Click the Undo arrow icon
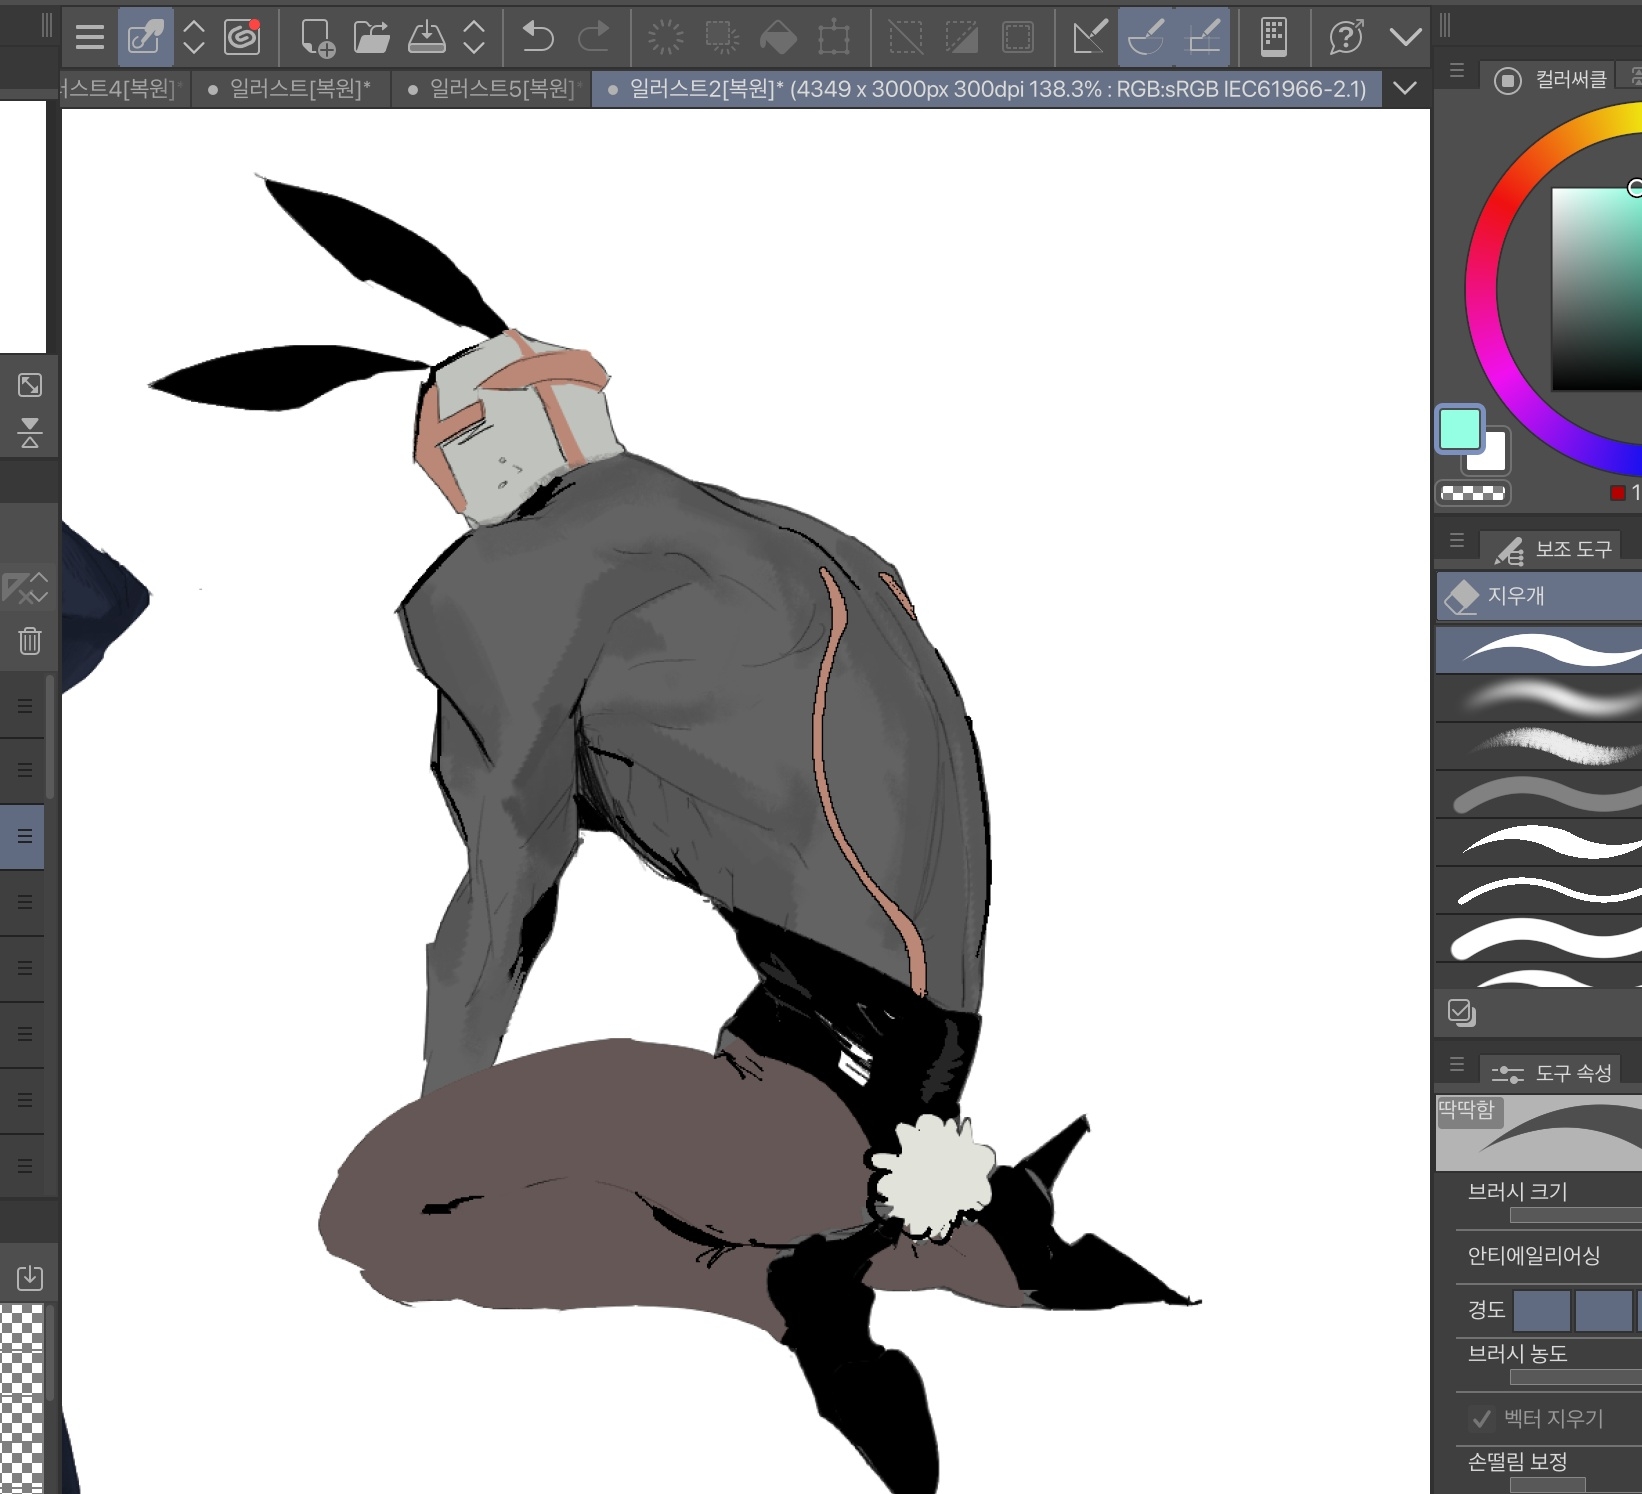The height and width of the screenshot is (1494, 1642). click(x=538, y=38)
